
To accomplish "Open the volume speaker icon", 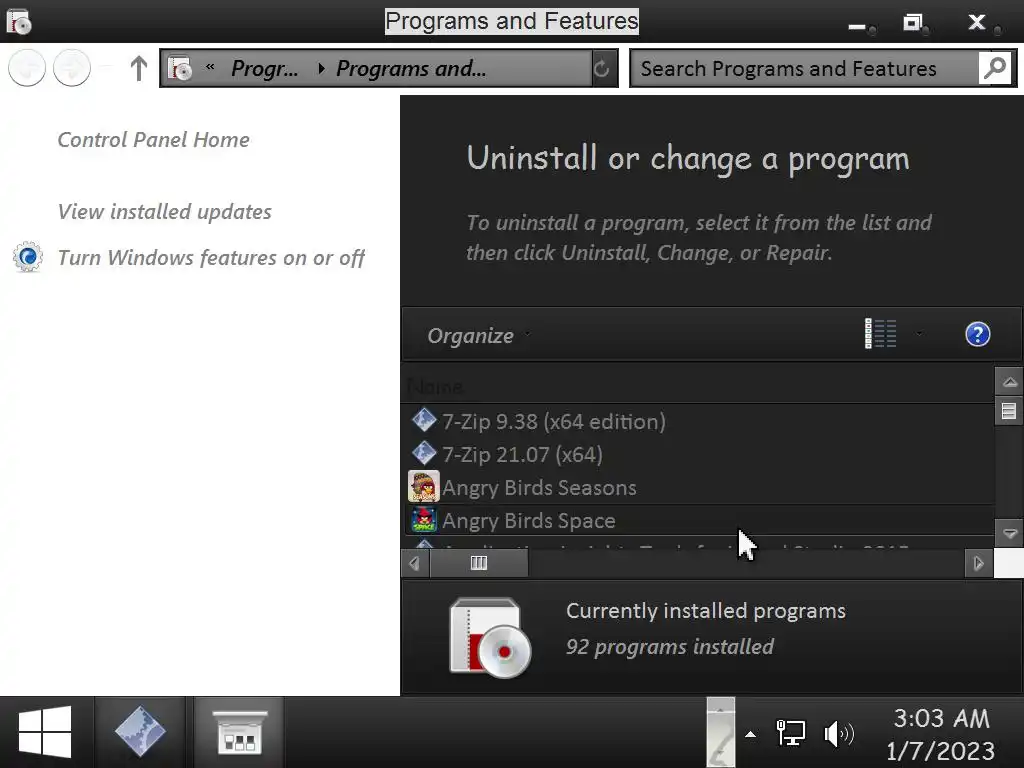I will (839, 734).
